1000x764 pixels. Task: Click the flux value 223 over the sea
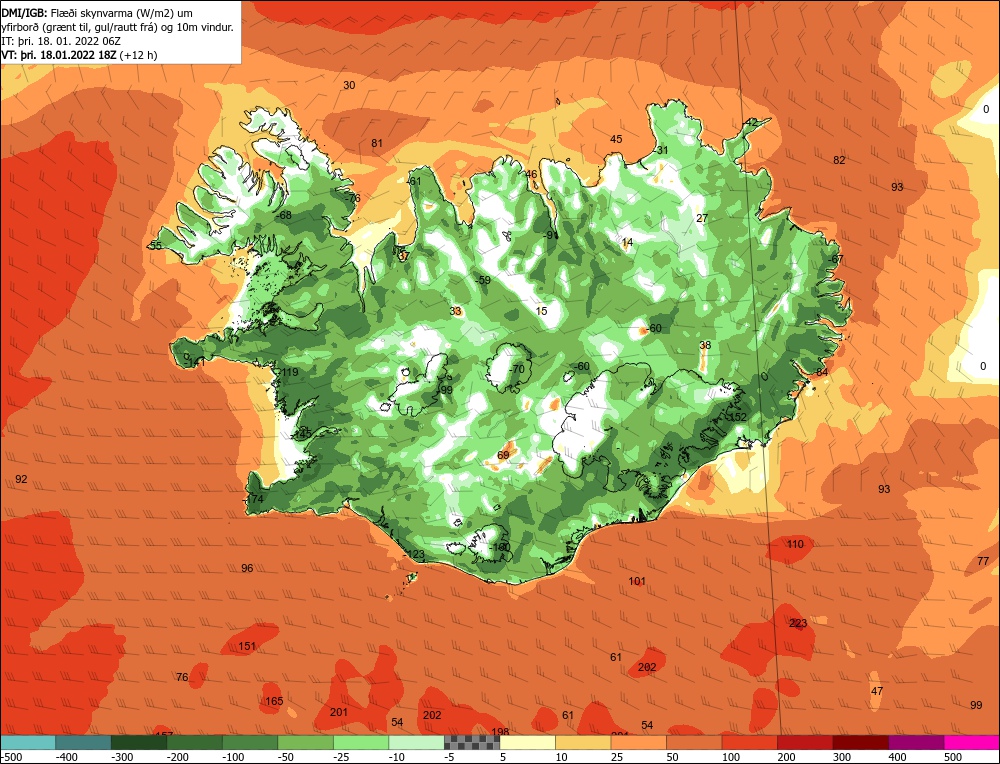(x=798, y=623)
